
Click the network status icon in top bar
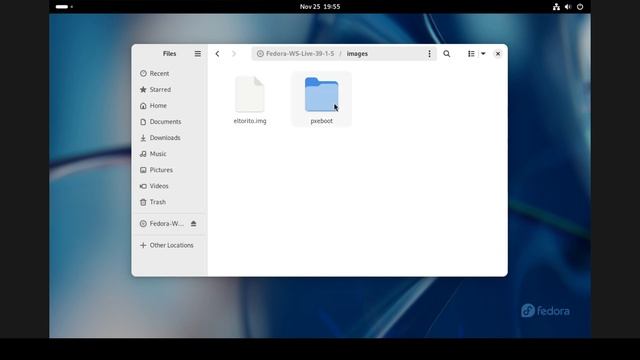click(556, 7)
